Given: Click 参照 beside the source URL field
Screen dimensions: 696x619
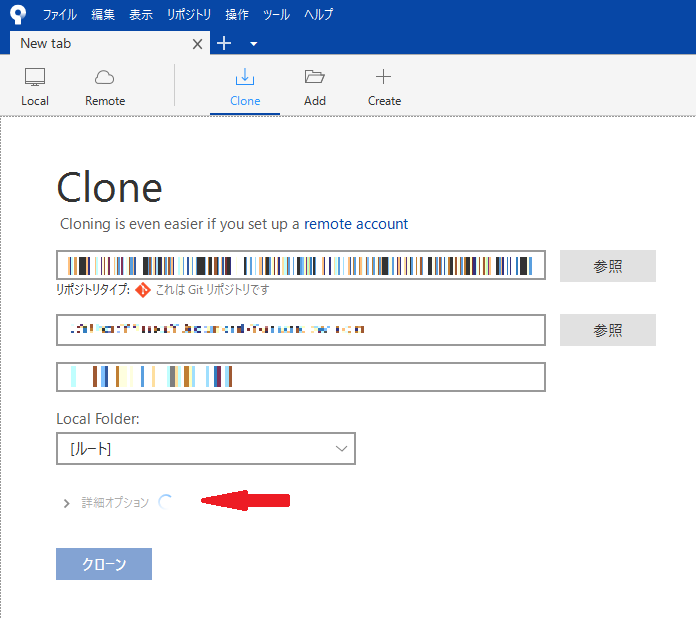Looking at the screenshot, I should (608, 266).
